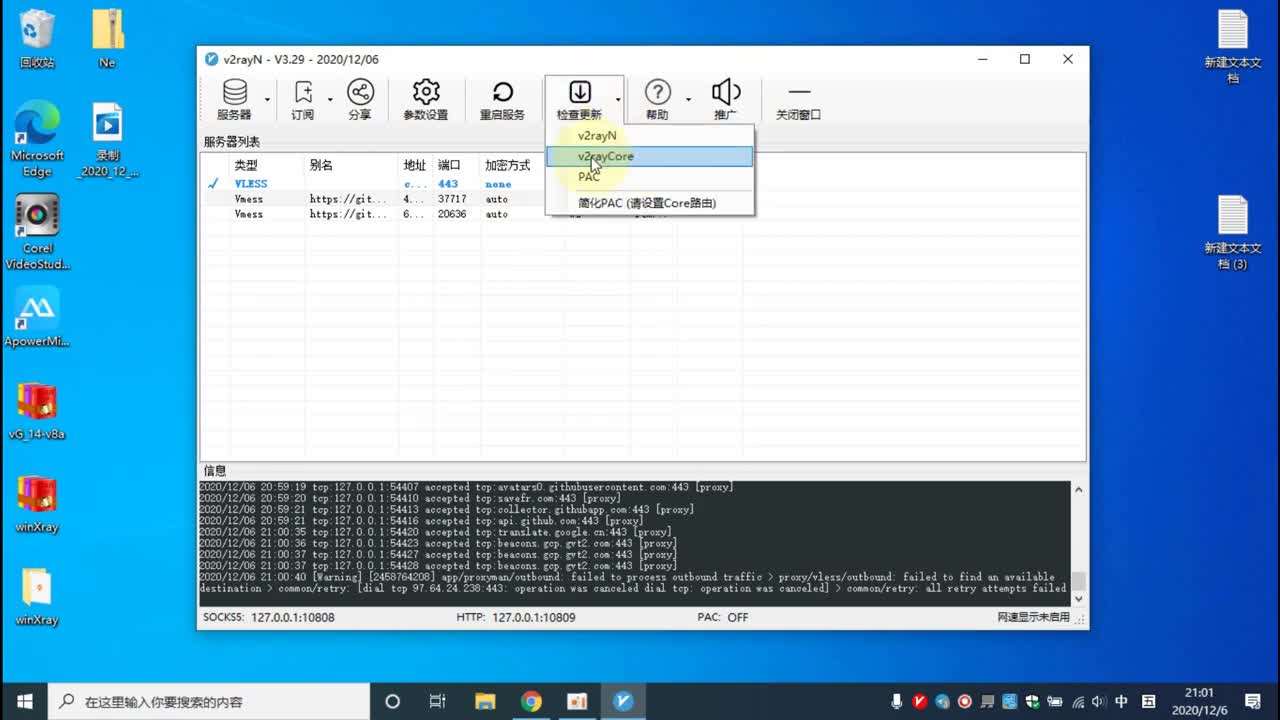Click the 地址 column header

tap(416, 165)
